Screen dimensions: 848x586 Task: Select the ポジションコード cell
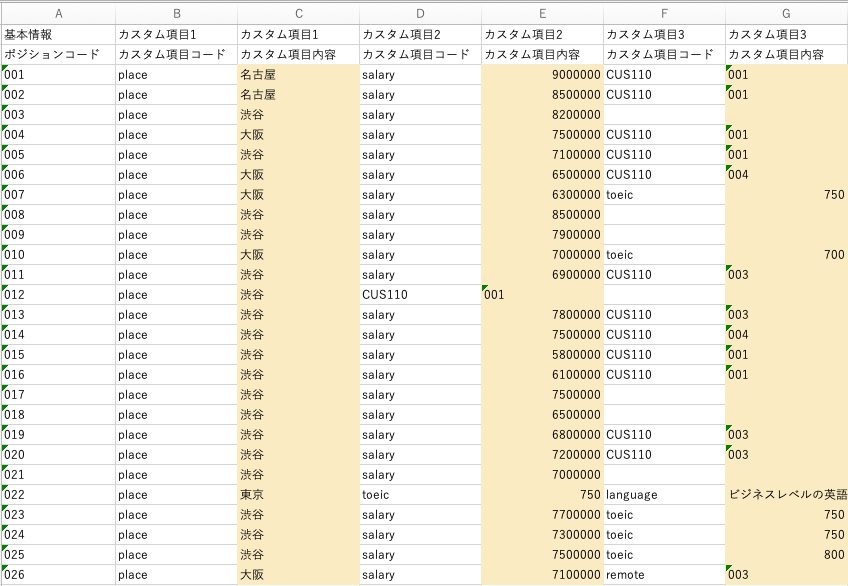58,54
